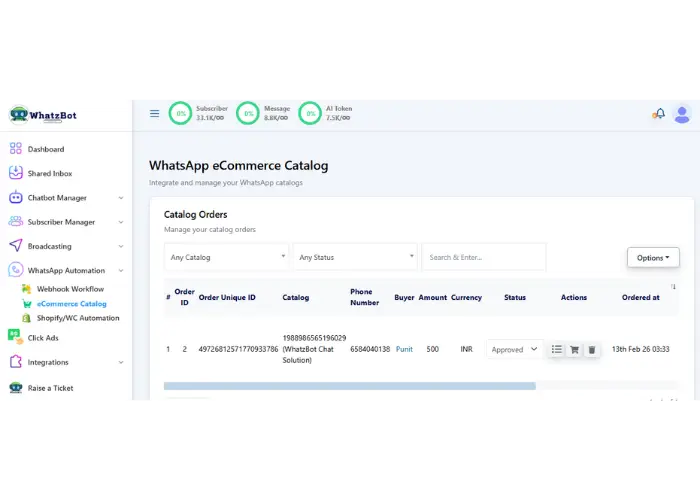Delete the order with trash icon
The width and height of the screenshot is (700, 500).
click(591, 349)
